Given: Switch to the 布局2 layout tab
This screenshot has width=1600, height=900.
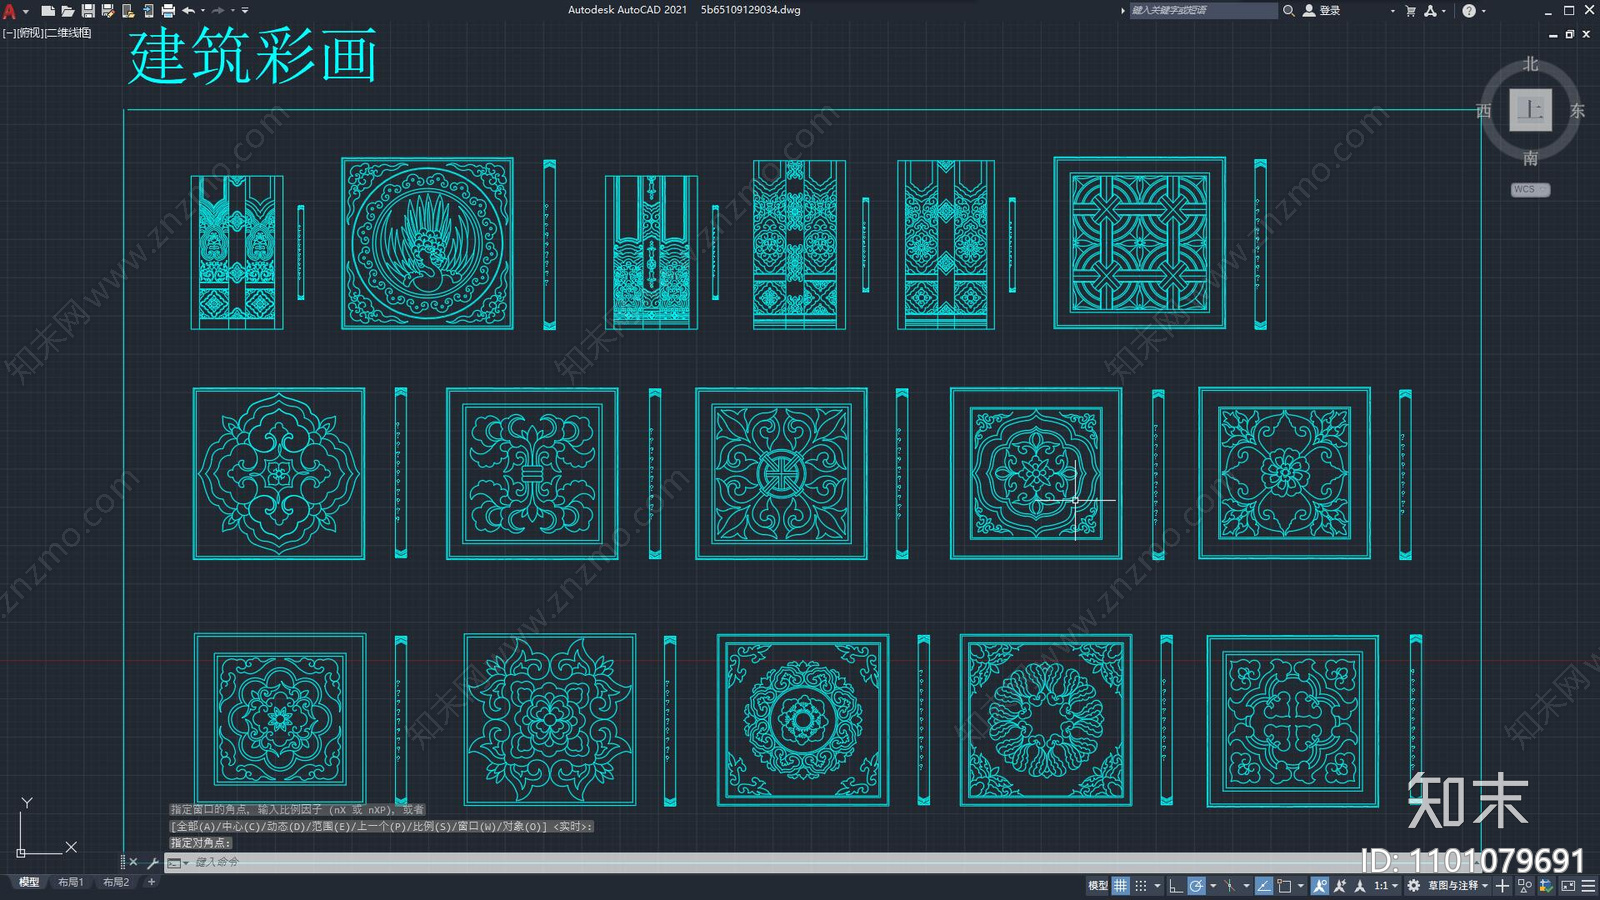Looking at the screenshot, I should (116, 882).
